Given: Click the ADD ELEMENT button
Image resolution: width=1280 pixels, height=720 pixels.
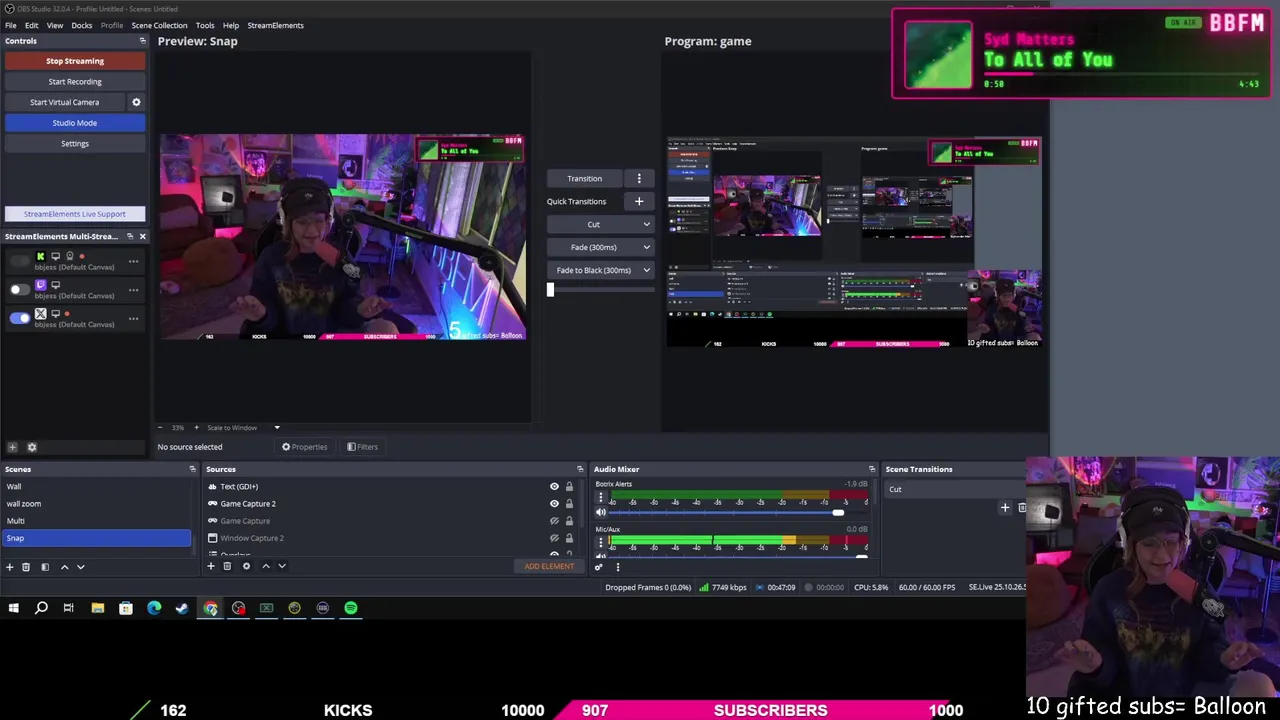Looking at the screenshot, I should (x=549, y=566).
